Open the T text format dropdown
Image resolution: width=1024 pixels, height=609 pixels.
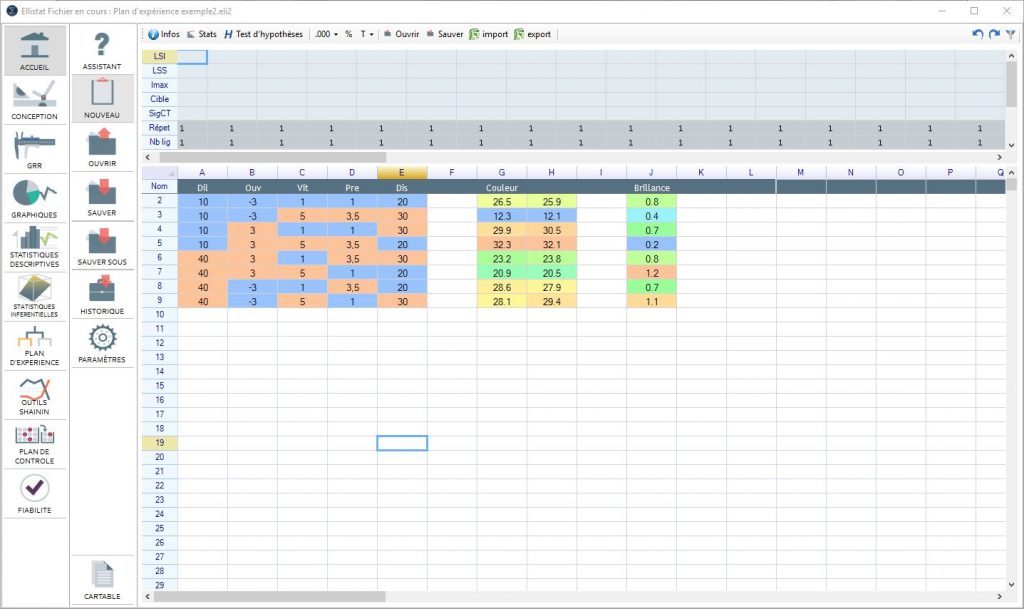coord(367,34)
